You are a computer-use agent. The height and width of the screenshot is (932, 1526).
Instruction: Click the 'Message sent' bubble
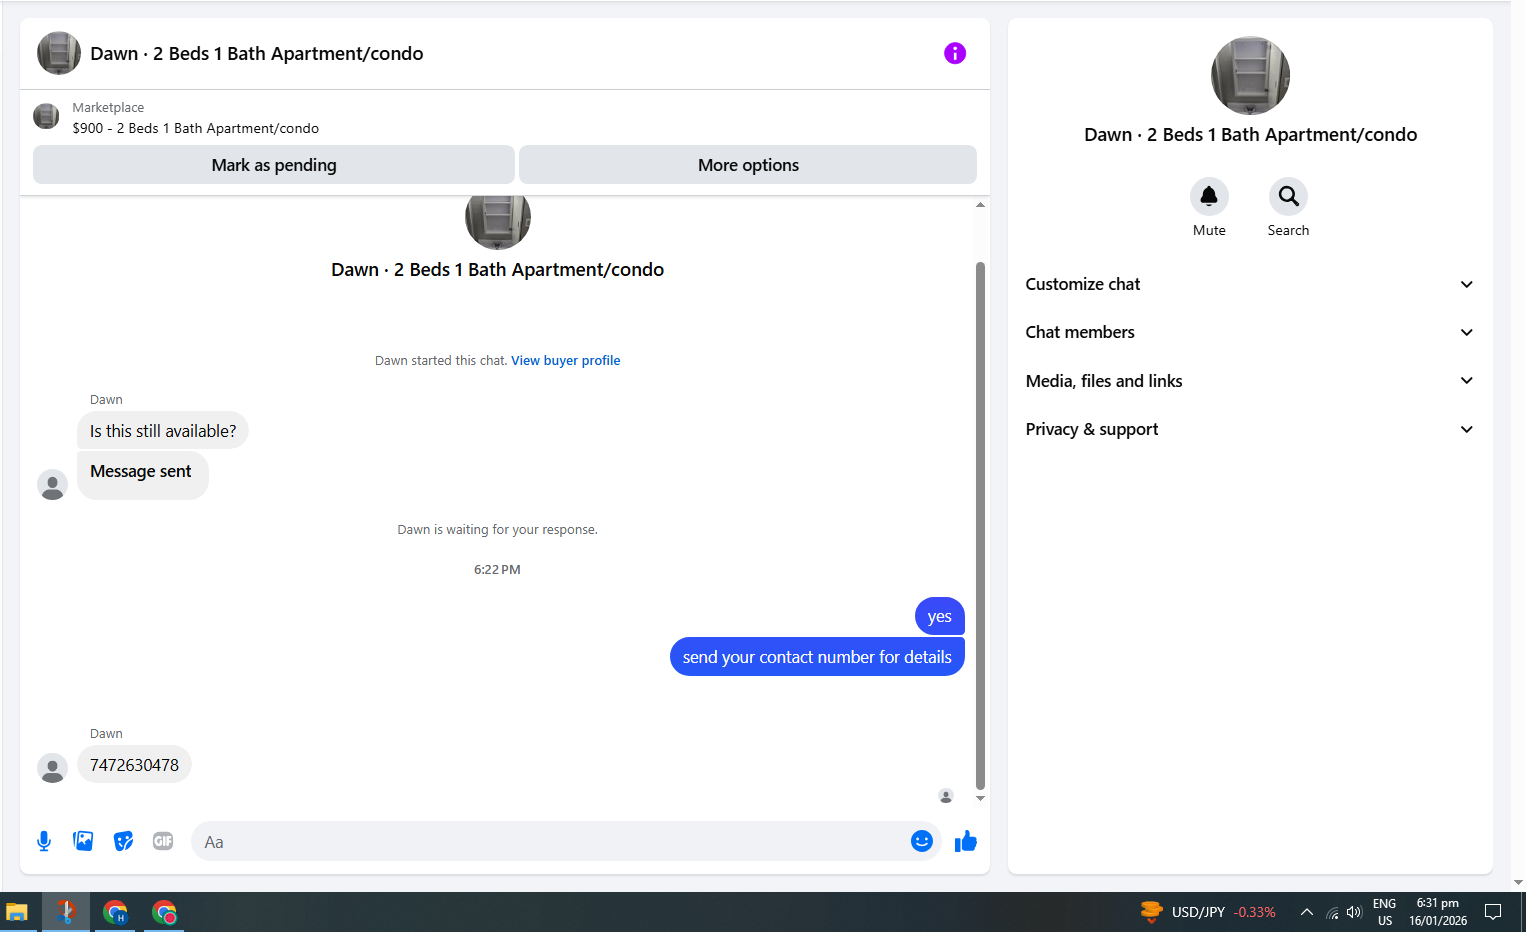(x=143, y=475)
